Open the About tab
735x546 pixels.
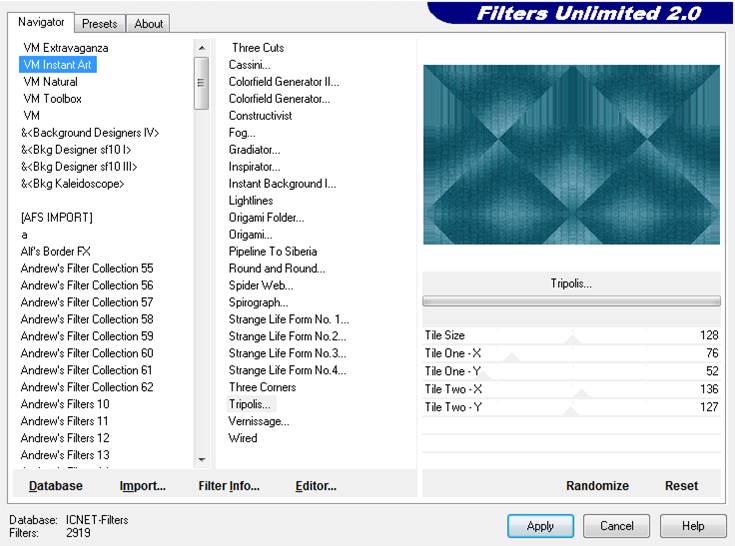coord(149,23)
